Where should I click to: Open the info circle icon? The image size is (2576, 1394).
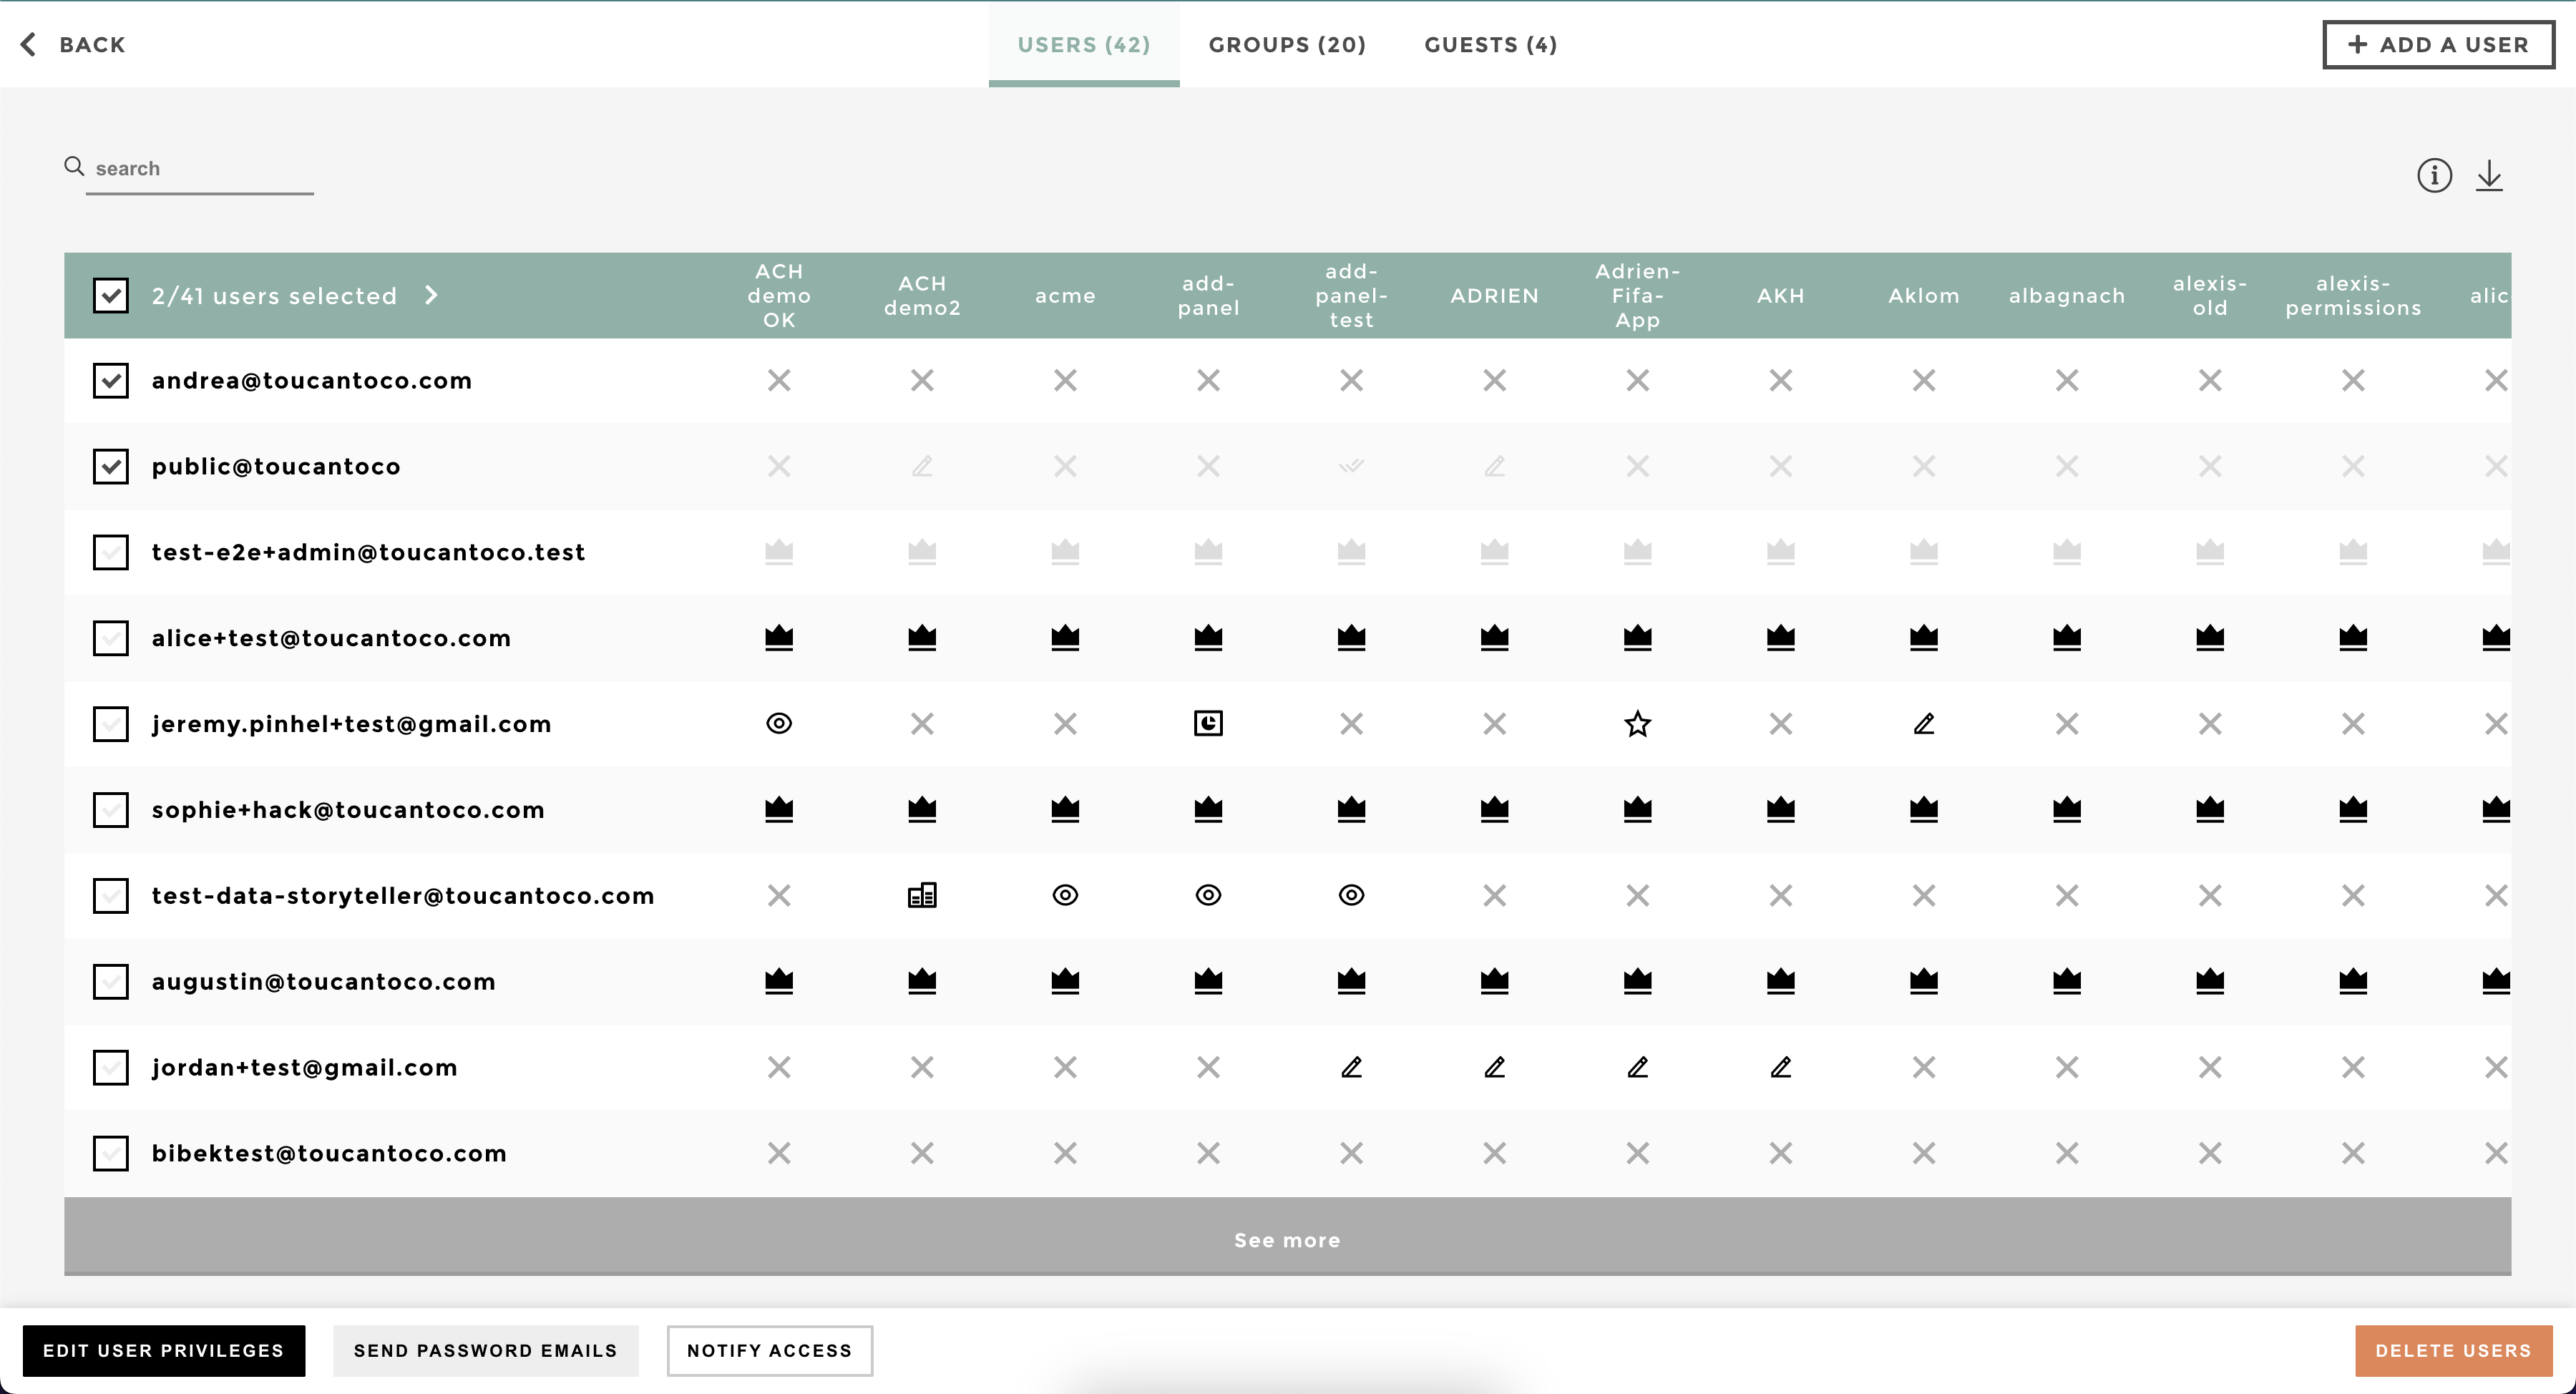[x=2434, y=176]
